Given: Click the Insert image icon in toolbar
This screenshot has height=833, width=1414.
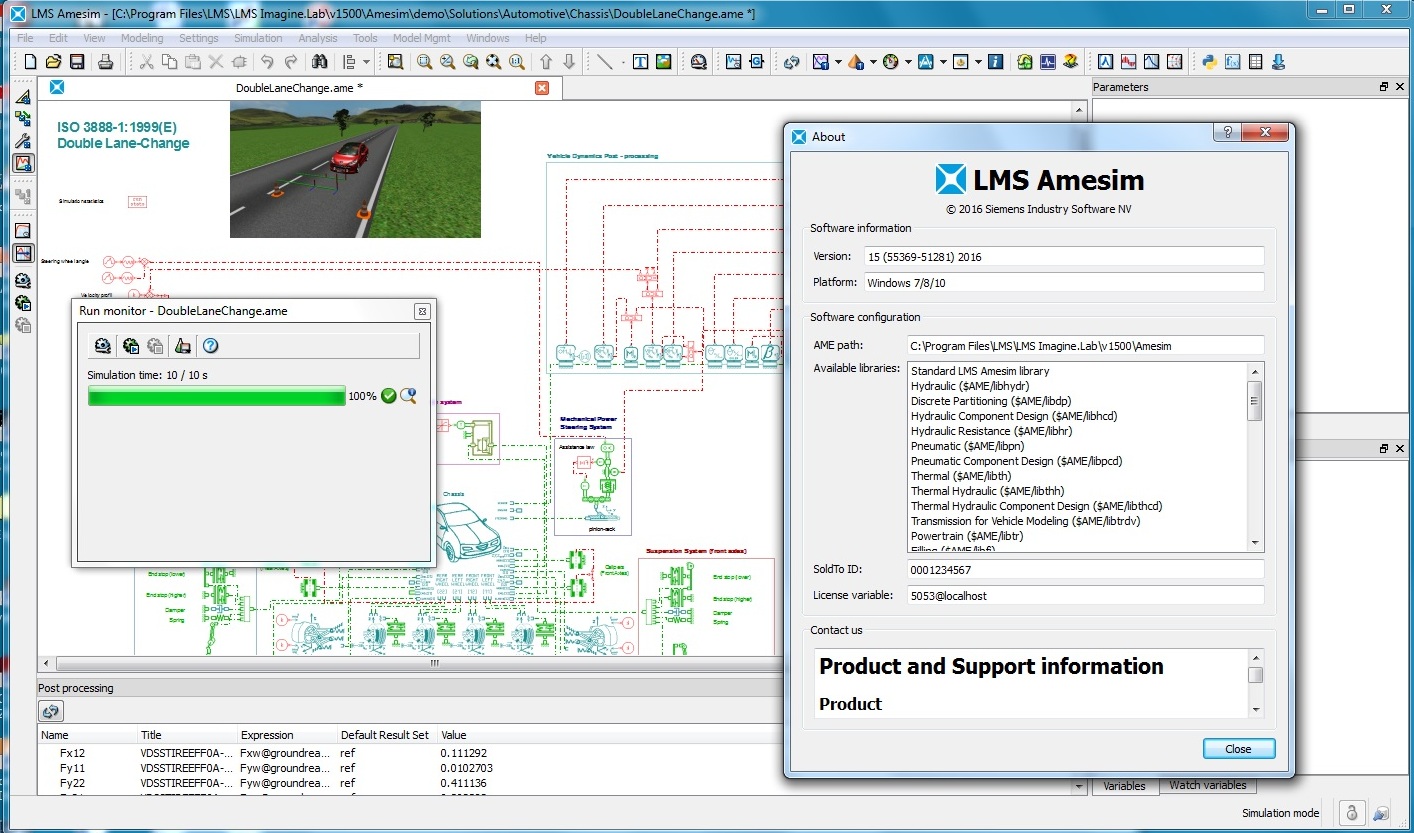Looking at the screenshot, I should click(x=663, y=62).
